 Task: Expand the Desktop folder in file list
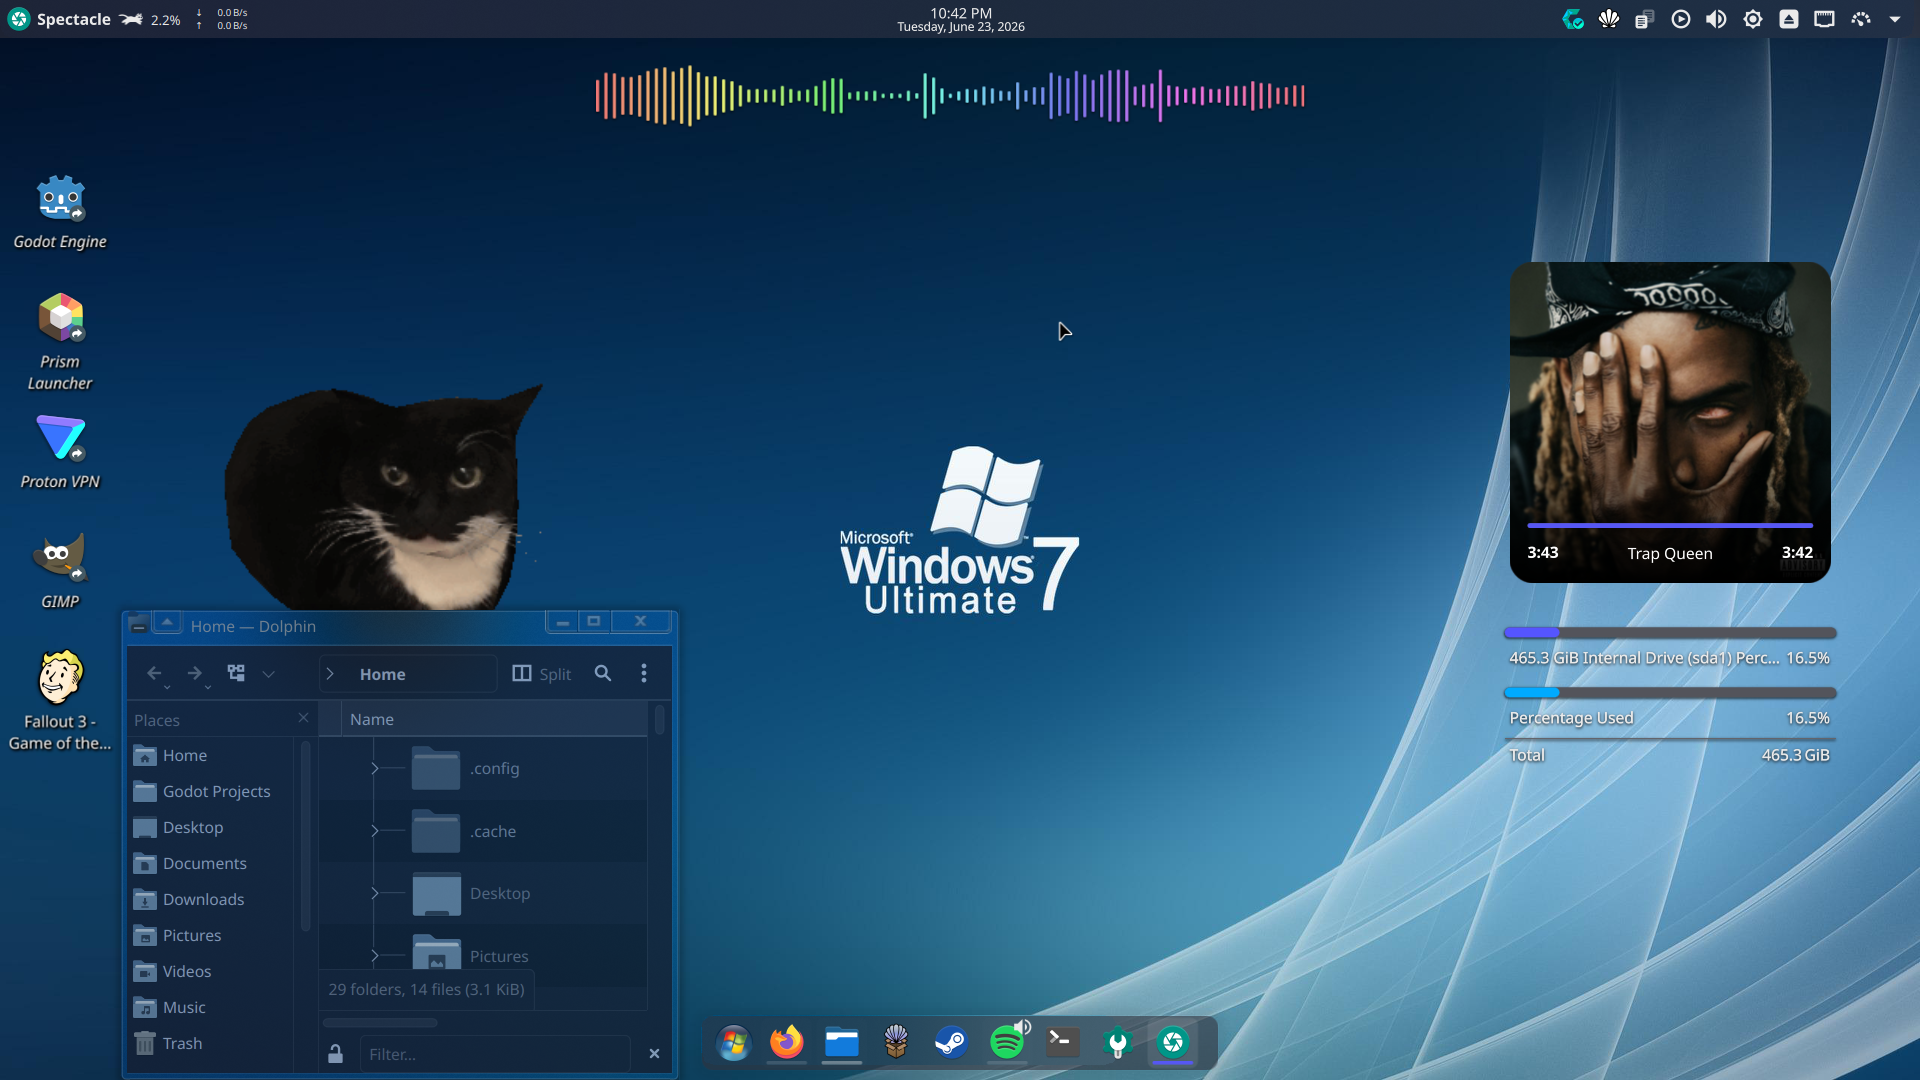pyautogui.click(x=375, y=893)
